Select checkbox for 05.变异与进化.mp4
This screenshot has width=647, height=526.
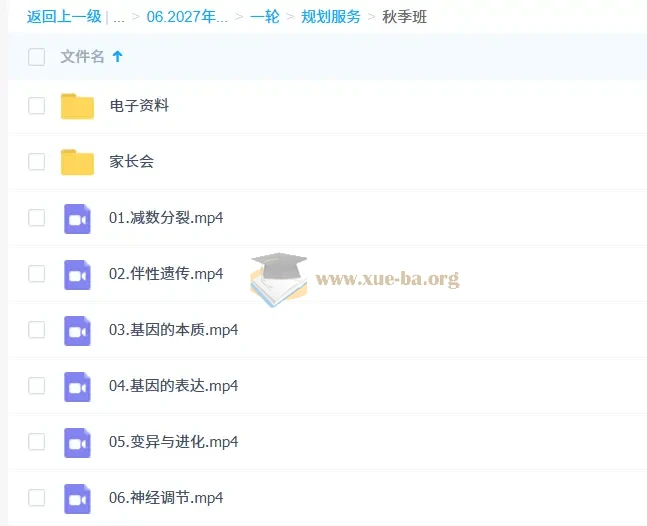(36, 441)
